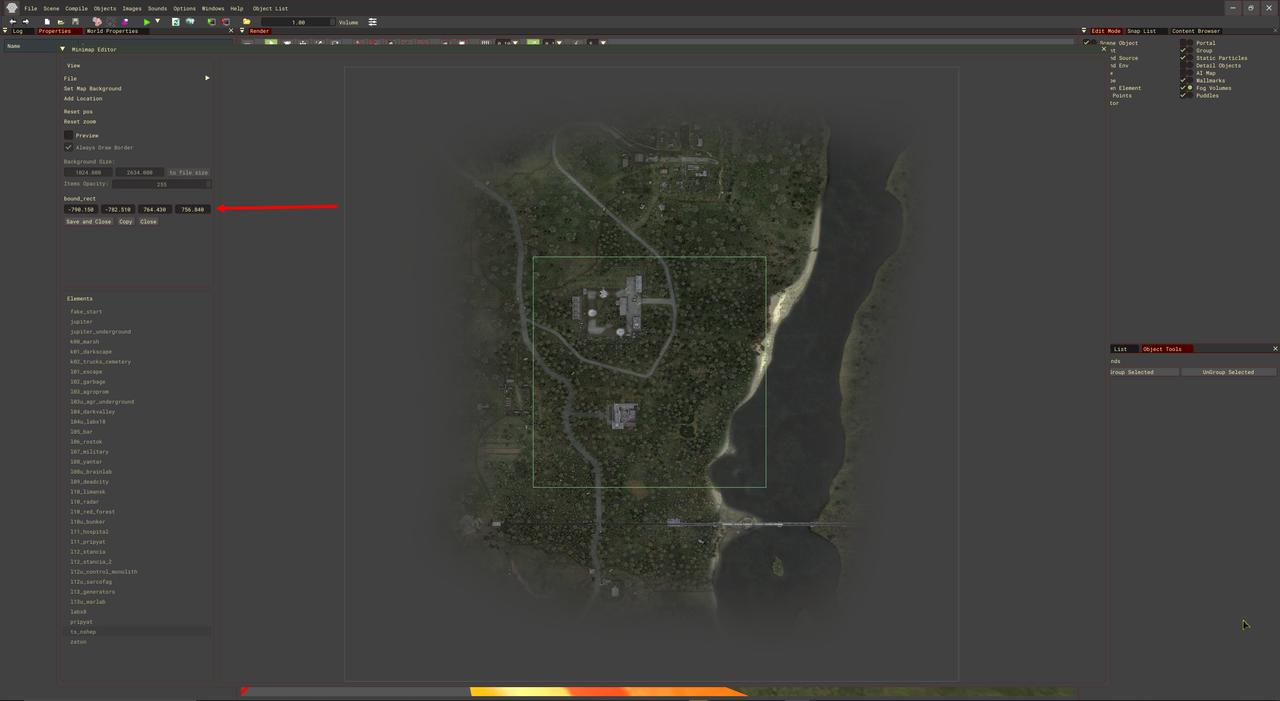This screenshot has height=701, width=1280.
Task: Click the undo back arrow icon
Action: click(x=12, y=21)
